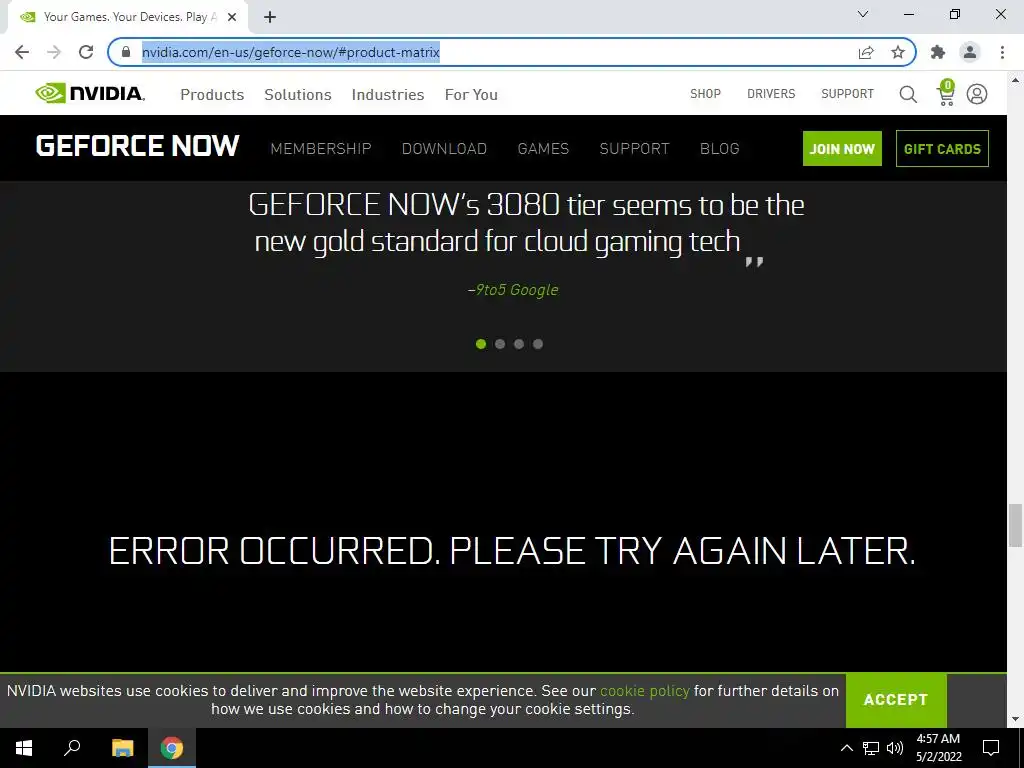Close the GeForce NOW tab

[232, 17]
